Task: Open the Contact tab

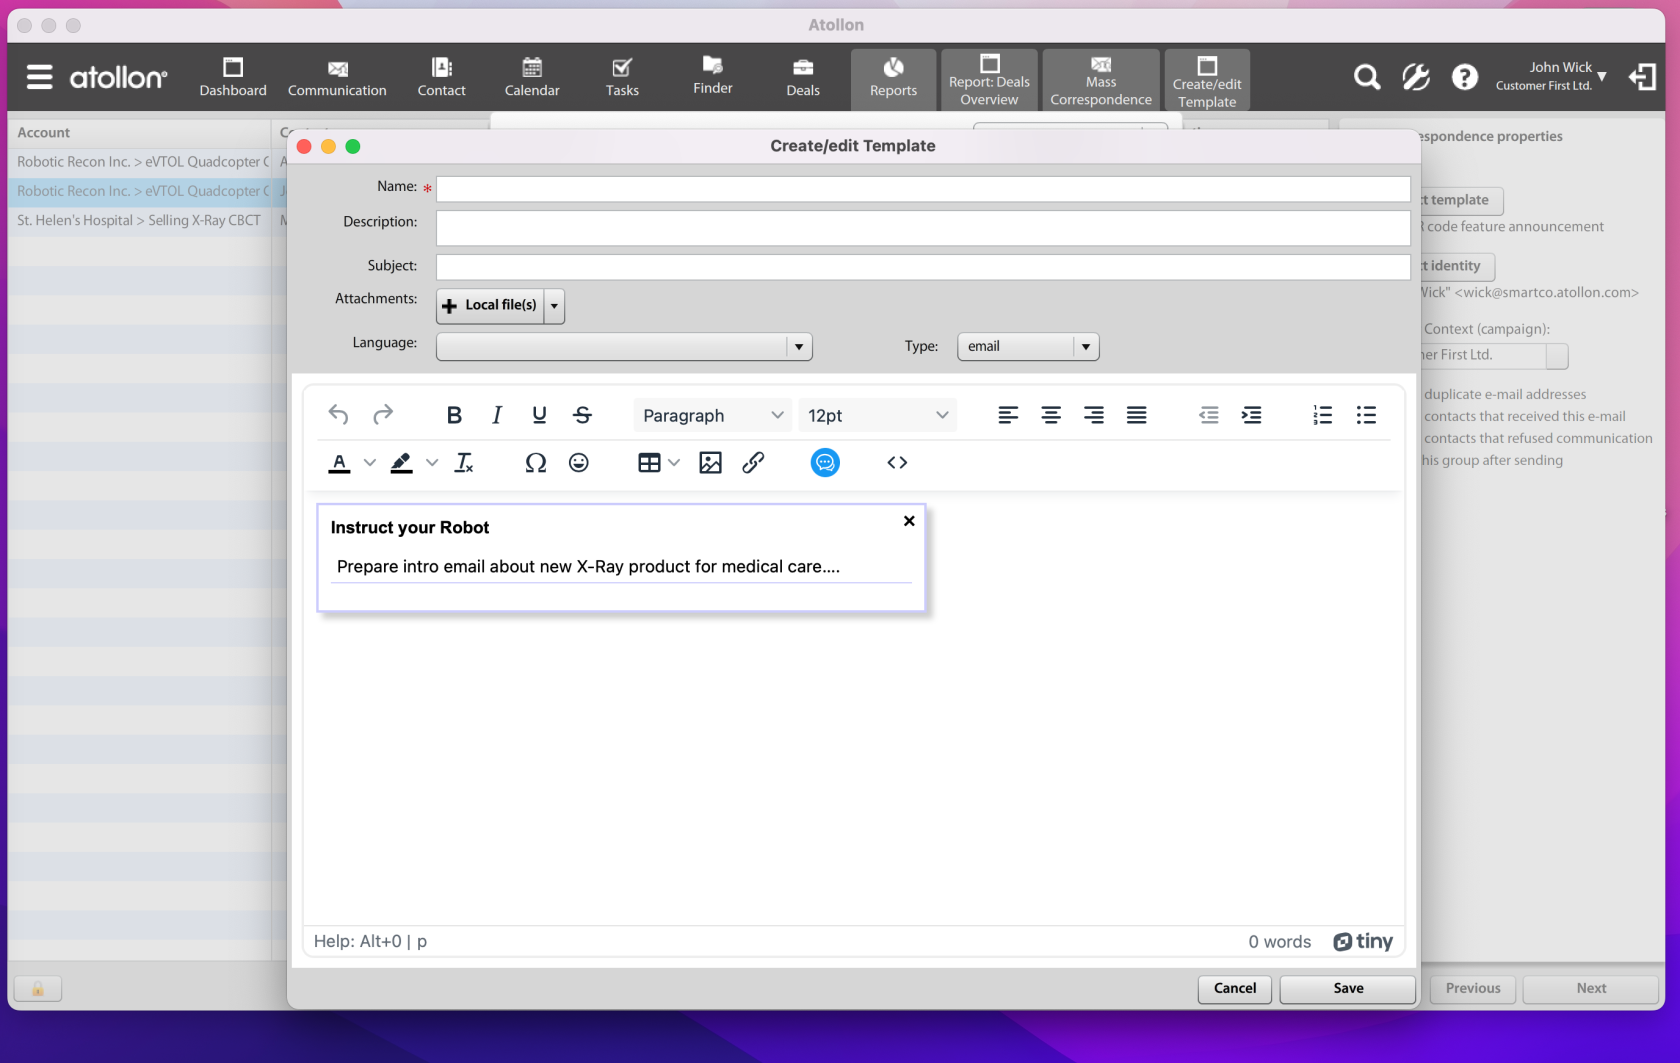Action: [441, 77]
